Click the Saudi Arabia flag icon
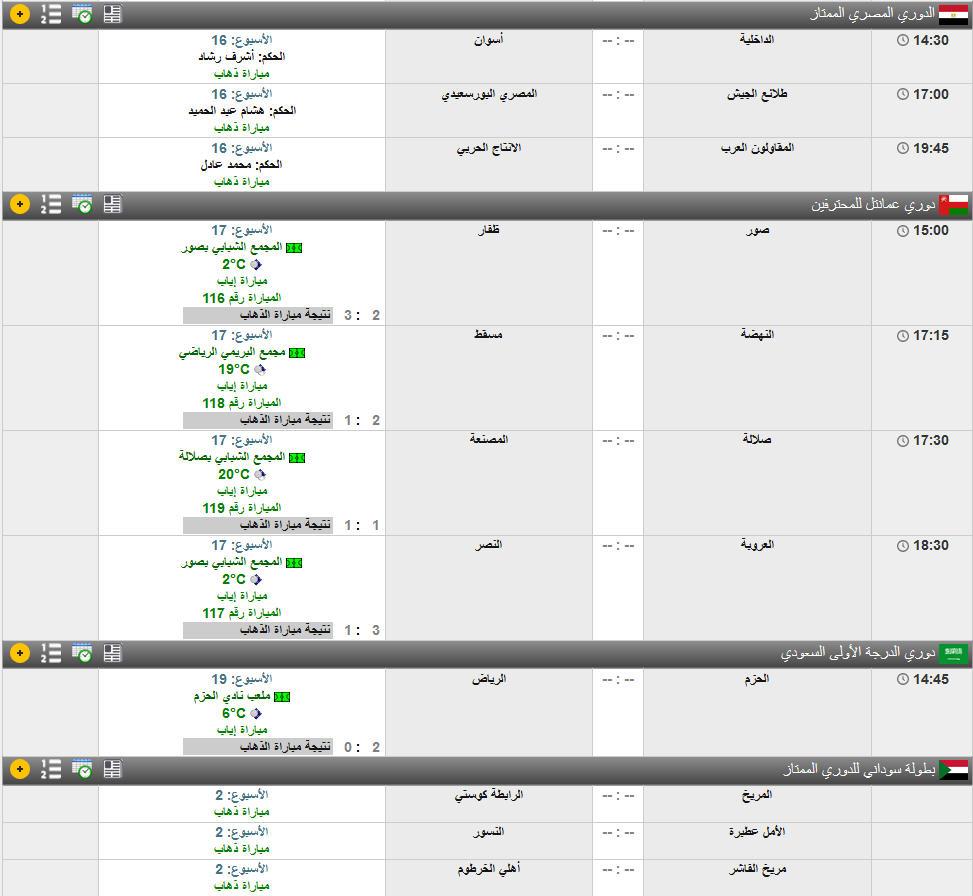 pos(953,653)
